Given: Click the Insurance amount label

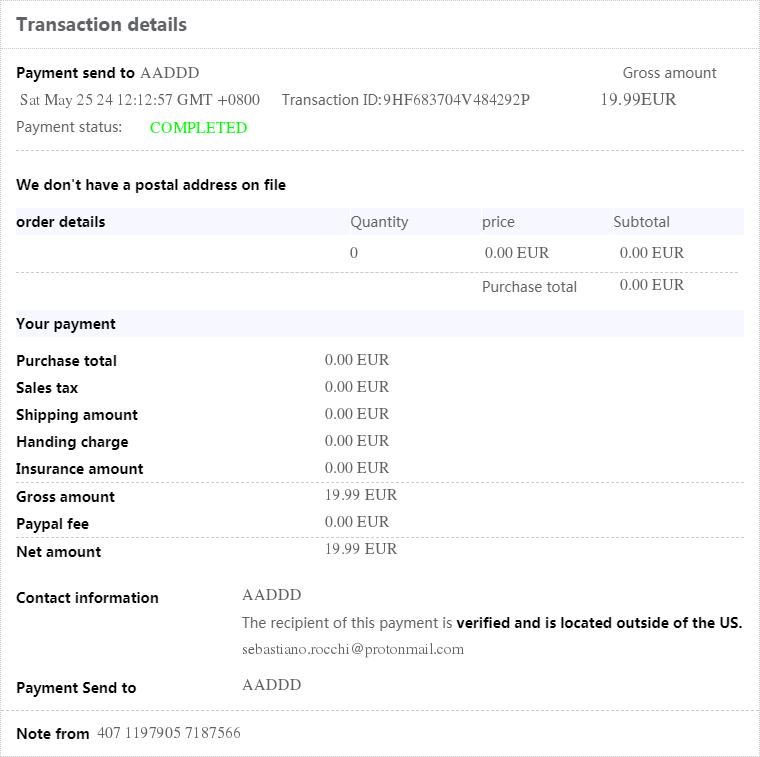Looking at the screenshot, I should click(x=80, y=469).
